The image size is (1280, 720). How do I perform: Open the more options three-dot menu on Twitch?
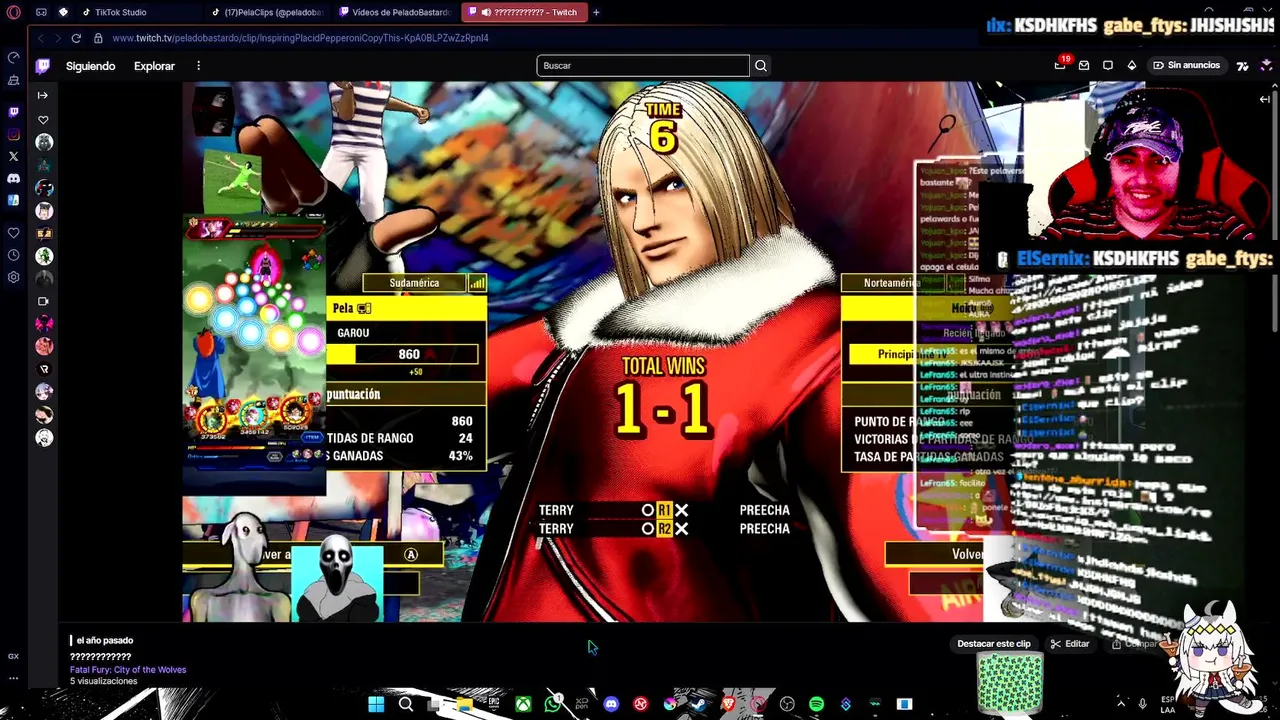tap(198, 66)
